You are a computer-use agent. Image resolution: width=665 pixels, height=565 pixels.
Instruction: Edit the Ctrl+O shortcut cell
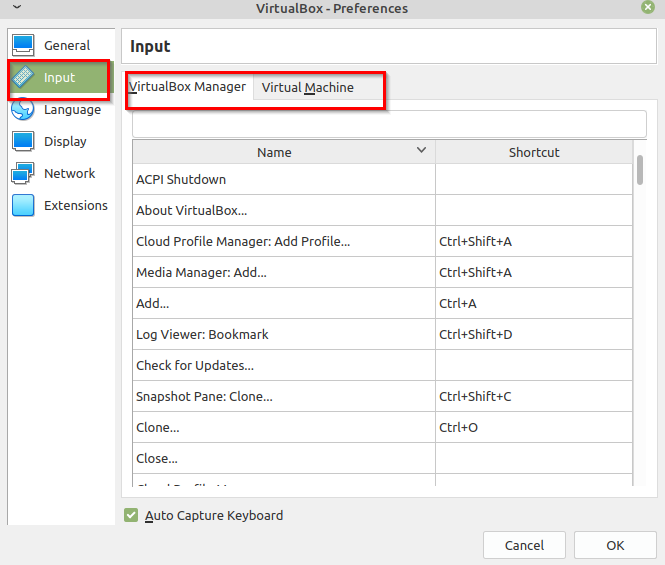click(534, 427)
